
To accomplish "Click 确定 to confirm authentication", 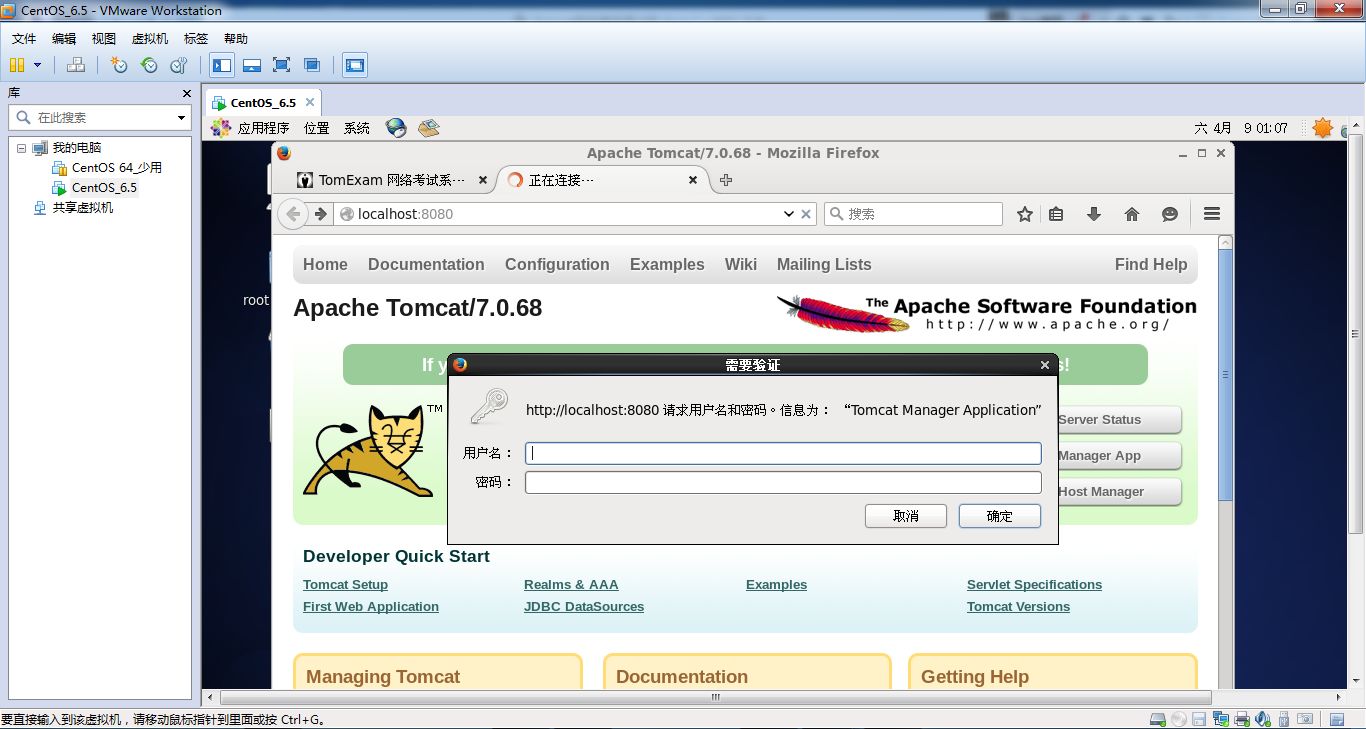I will pyautogui.click(x=1000, y=516).
